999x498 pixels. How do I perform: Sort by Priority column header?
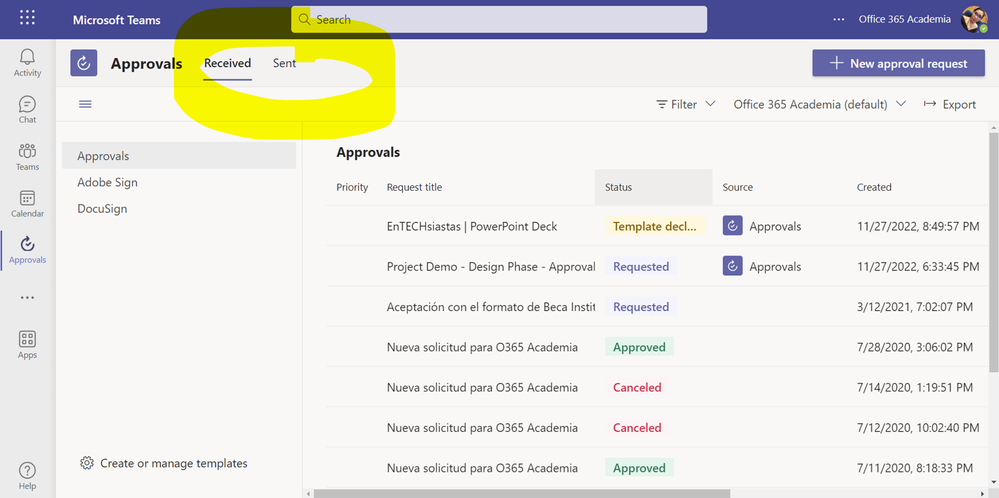tap(352, 187)
